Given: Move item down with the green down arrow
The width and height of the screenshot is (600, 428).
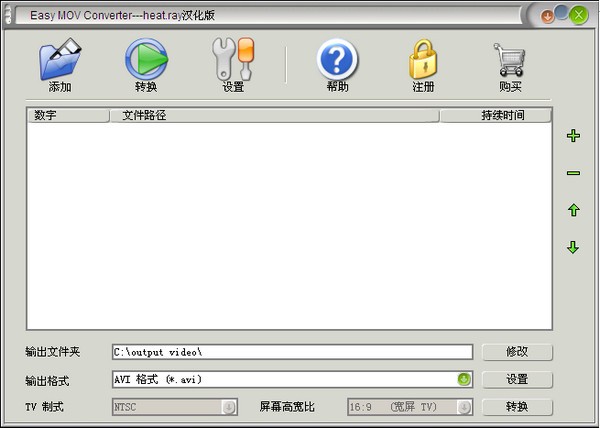Looking at the screenshot, I should click(573, 247).
